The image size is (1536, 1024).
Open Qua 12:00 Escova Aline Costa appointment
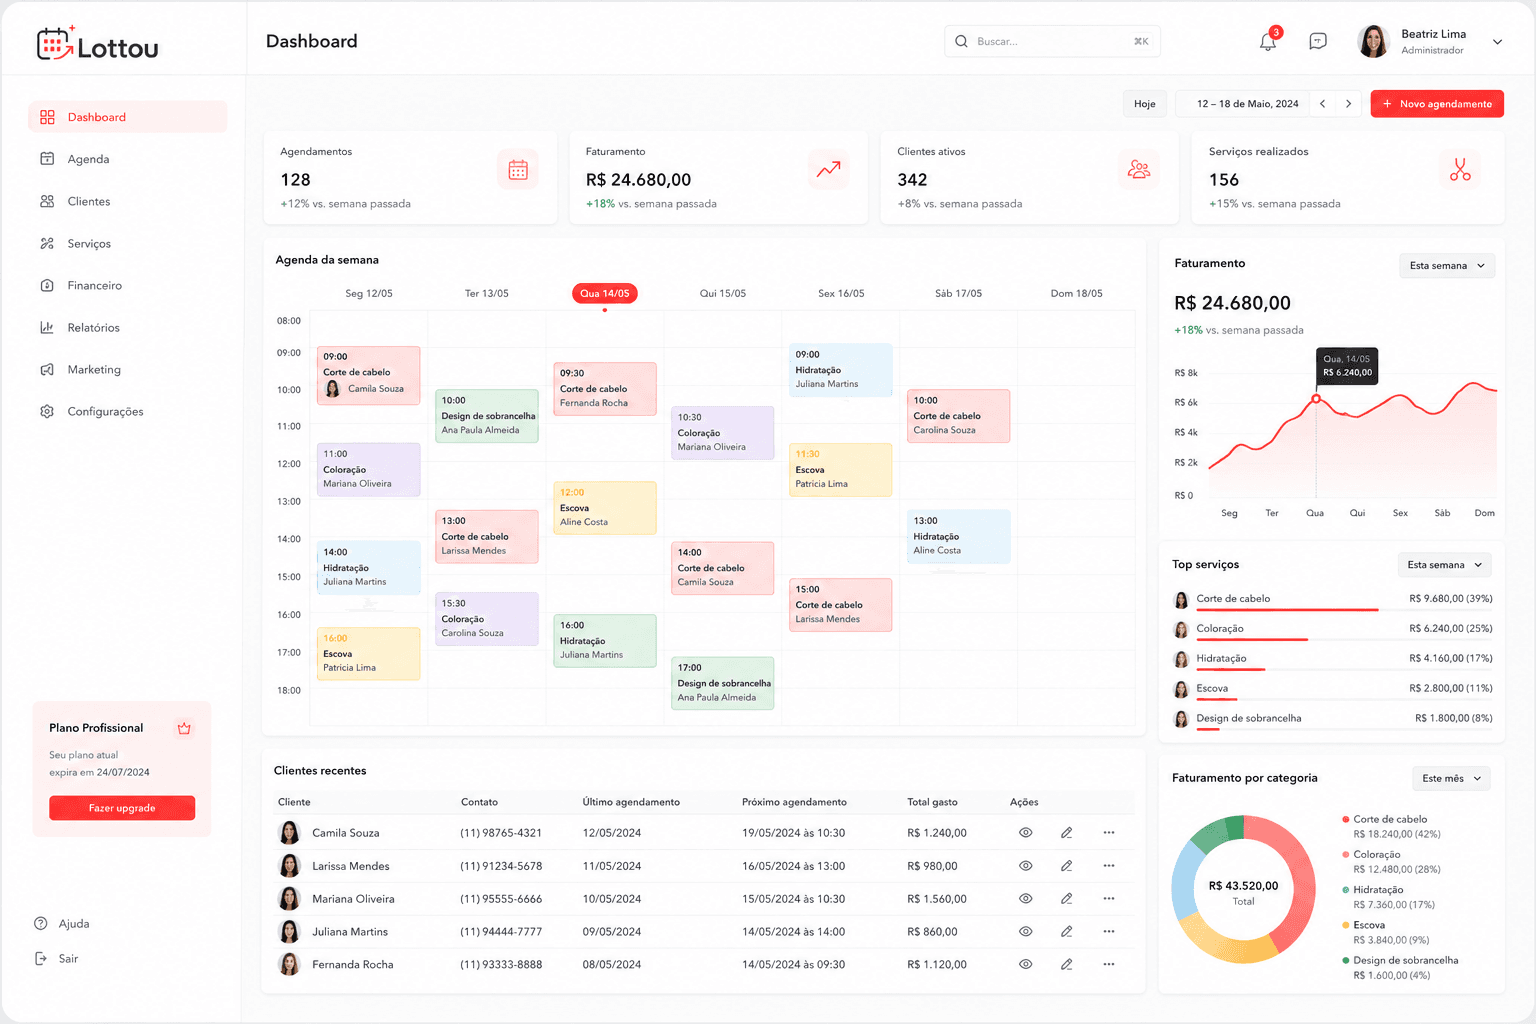(x=605, y=508)
